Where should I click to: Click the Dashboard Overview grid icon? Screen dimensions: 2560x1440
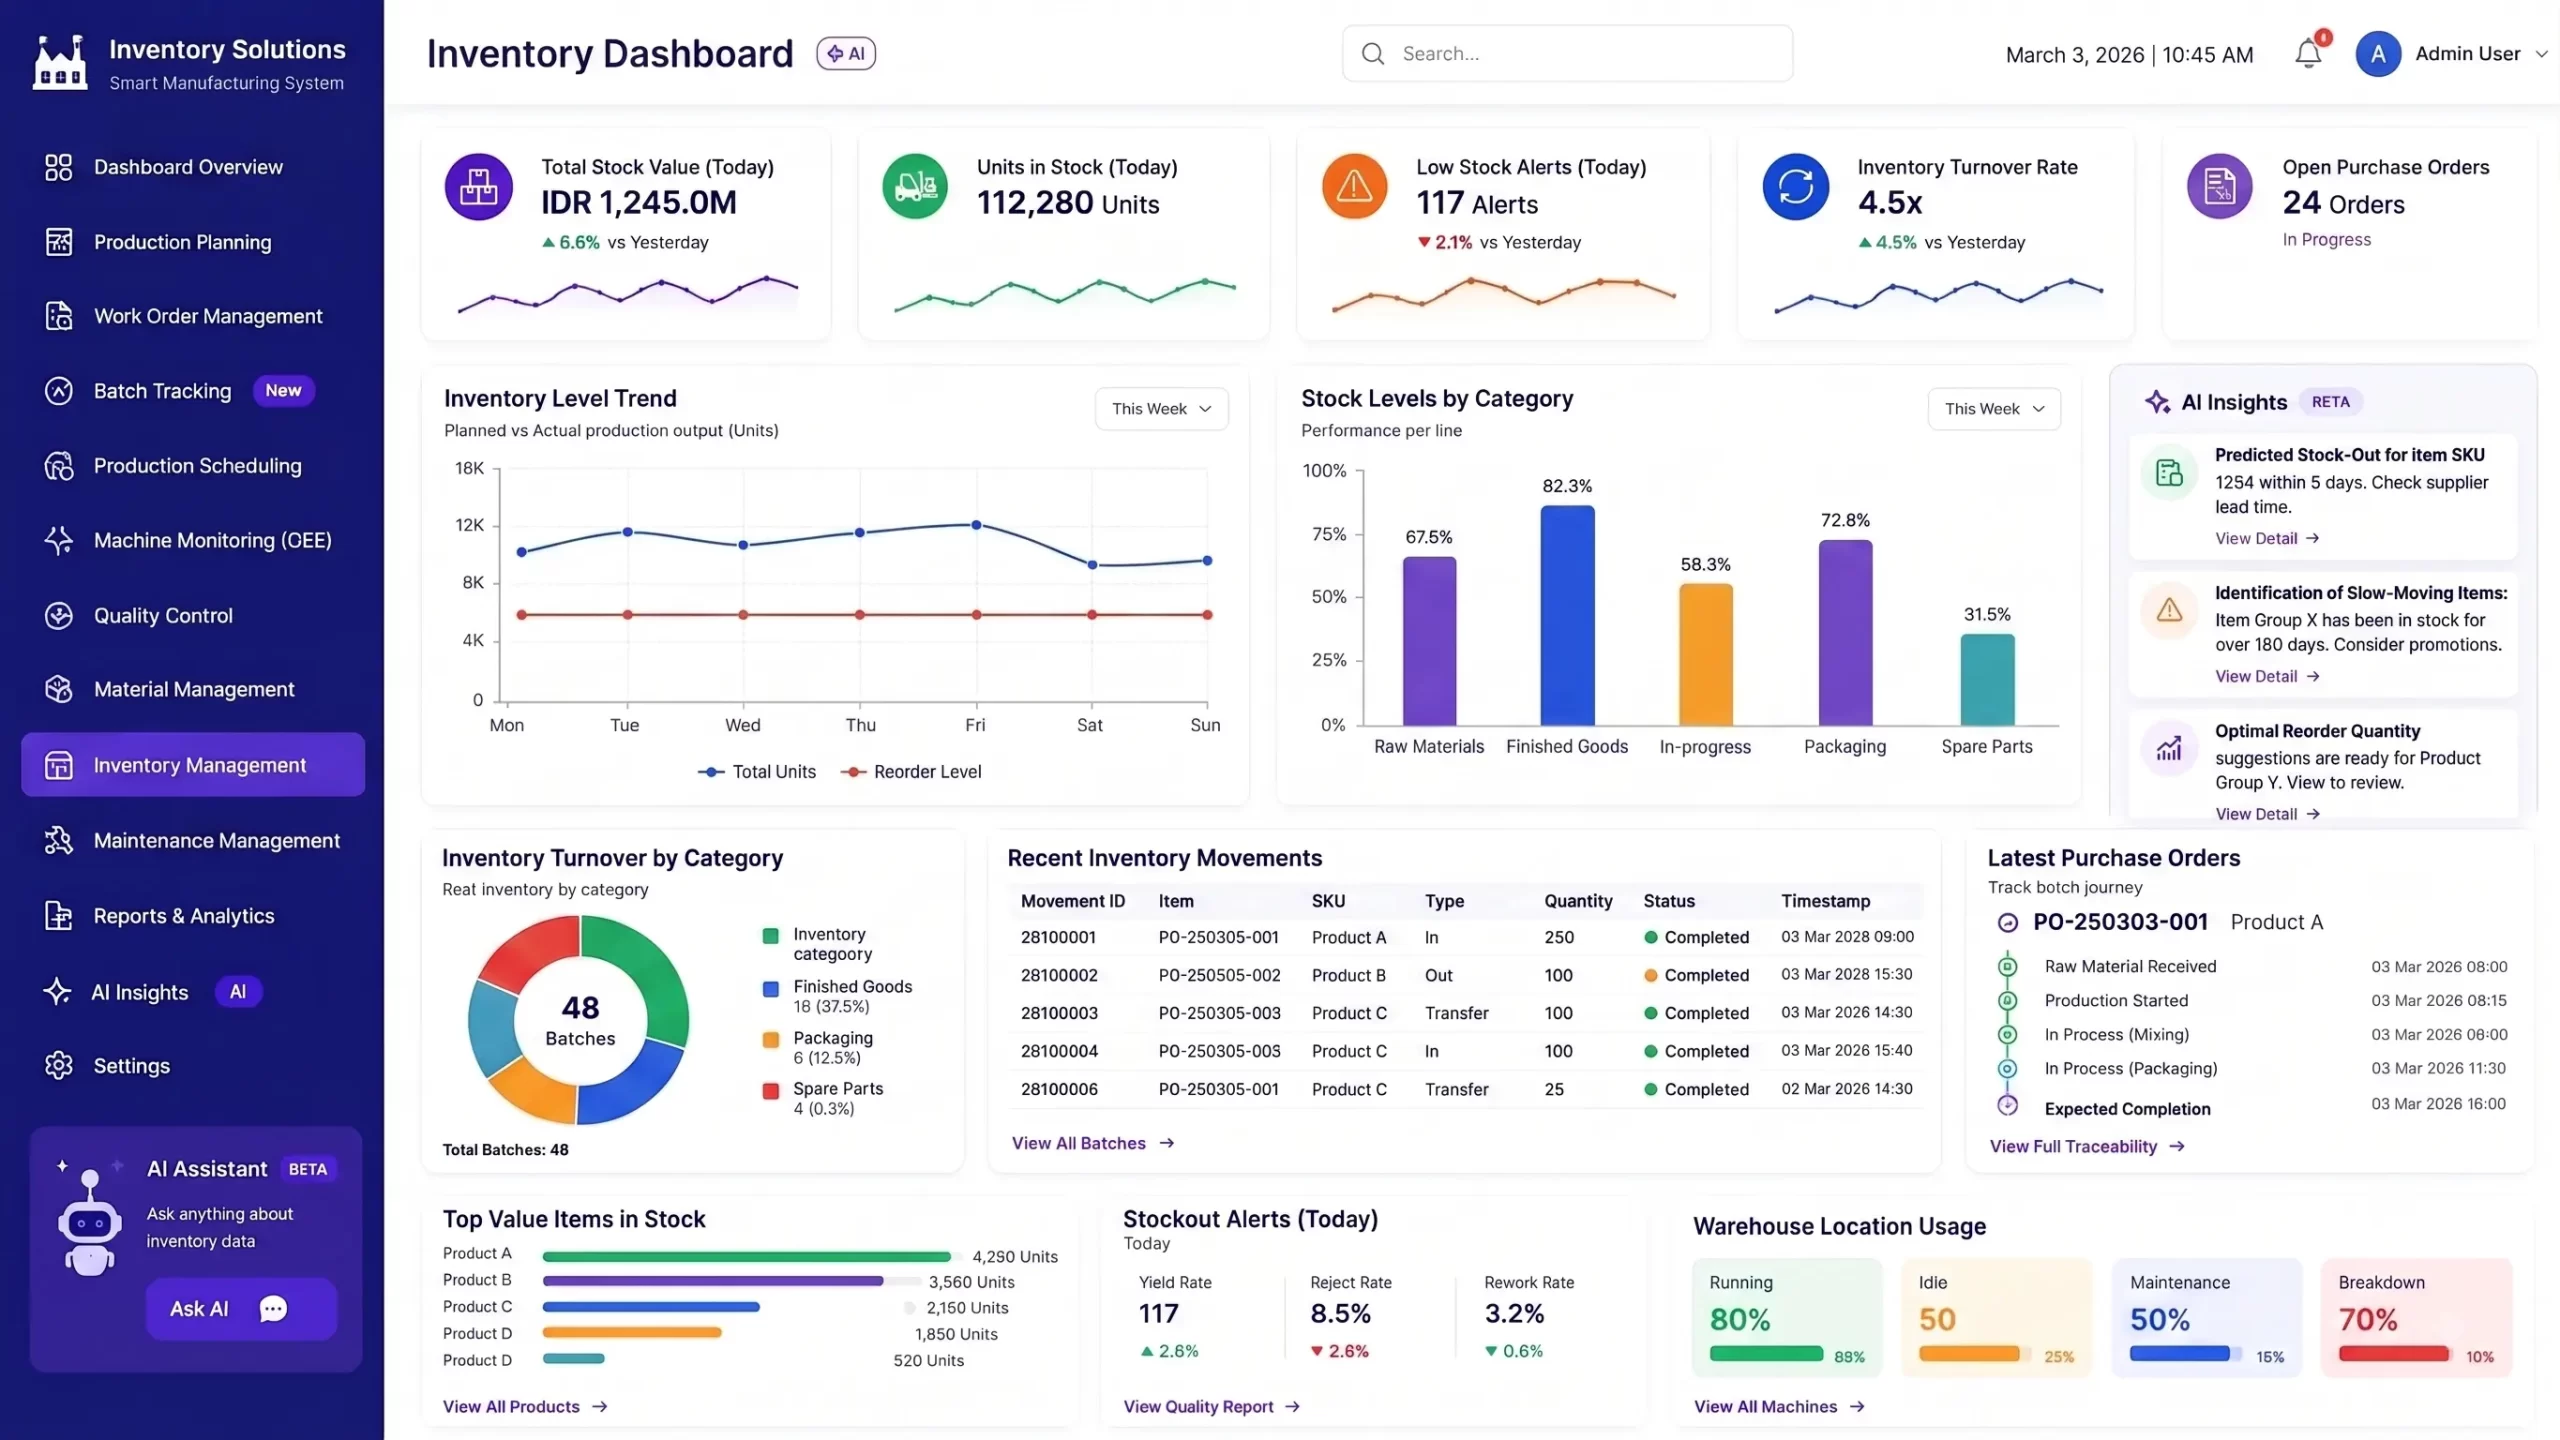[x=59, y=167]
